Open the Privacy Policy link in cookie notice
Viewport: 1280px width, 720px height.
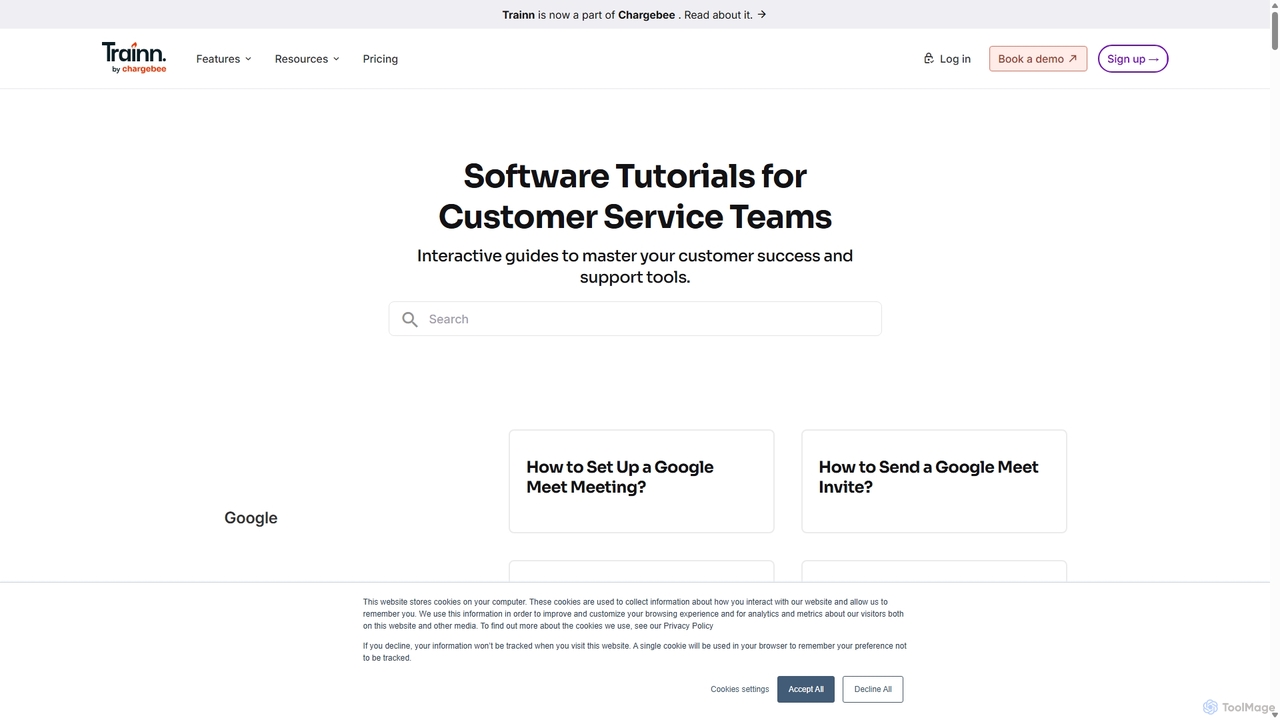point(688,626)
